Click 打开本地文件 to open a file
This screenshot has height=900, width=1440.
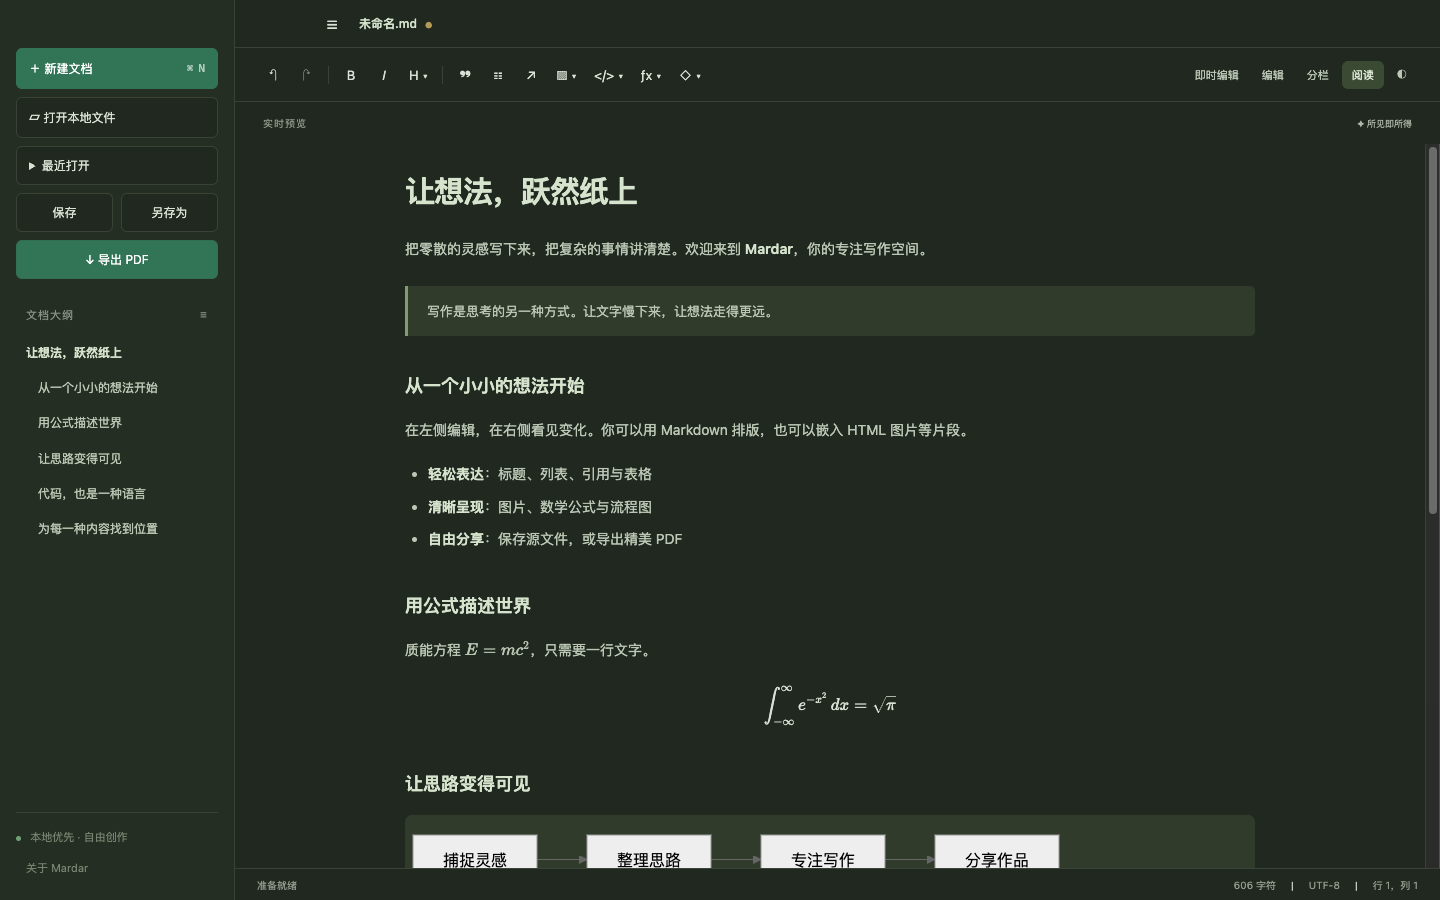[x=117, y=118]
